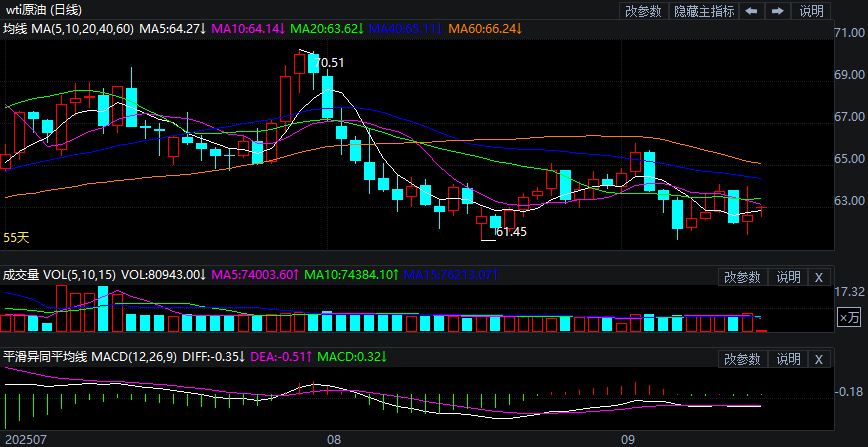Click the right arrow navigation icon

(777, 11)
